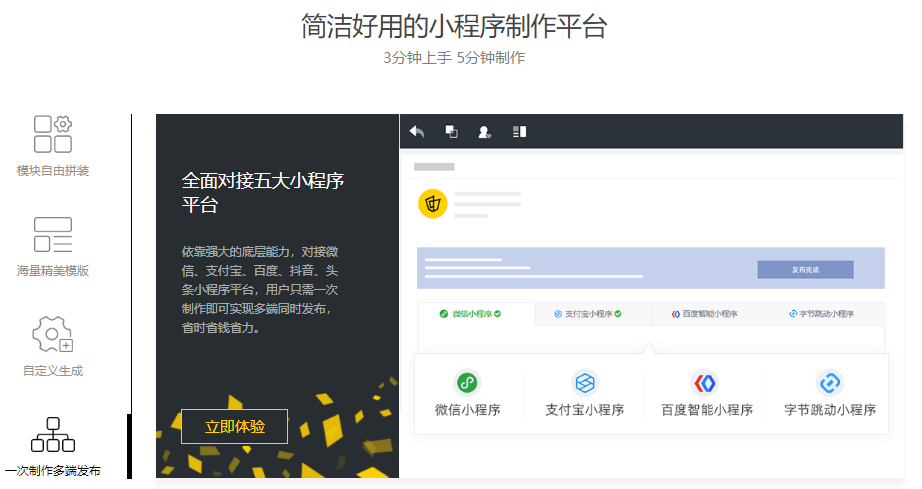Switch to the 微信小程序 tab
Image resolution: width=922 pixels, height=489 pixels.
476,314
